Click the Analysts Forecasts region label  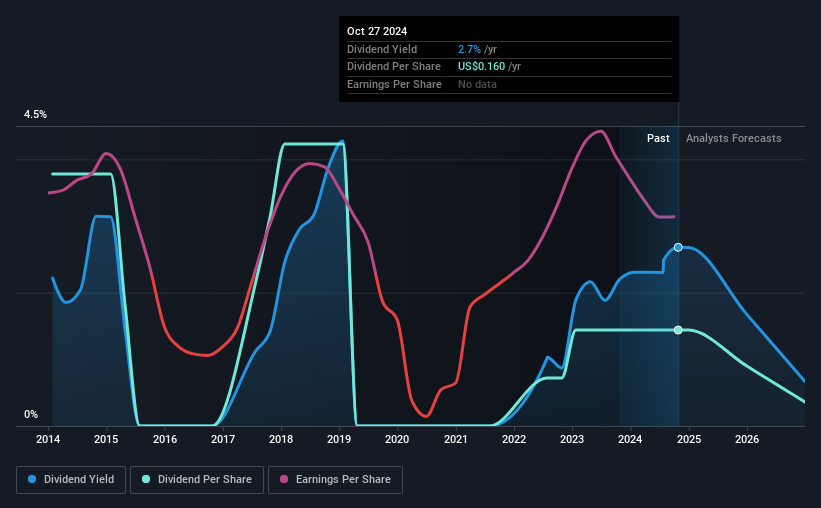point(734,138)
